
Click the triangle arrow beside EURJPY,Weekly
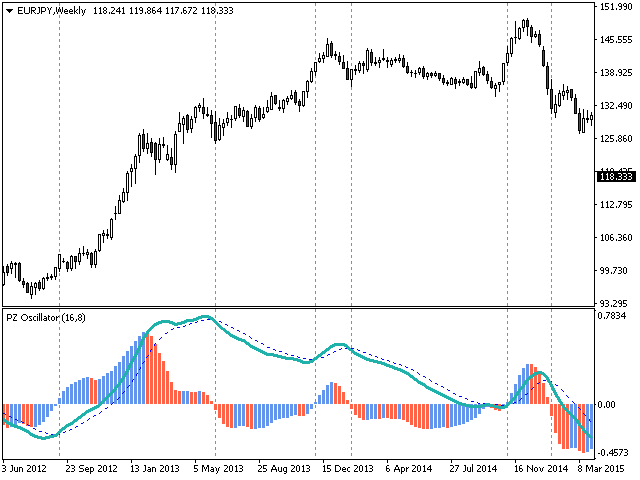tap(9, 10)
